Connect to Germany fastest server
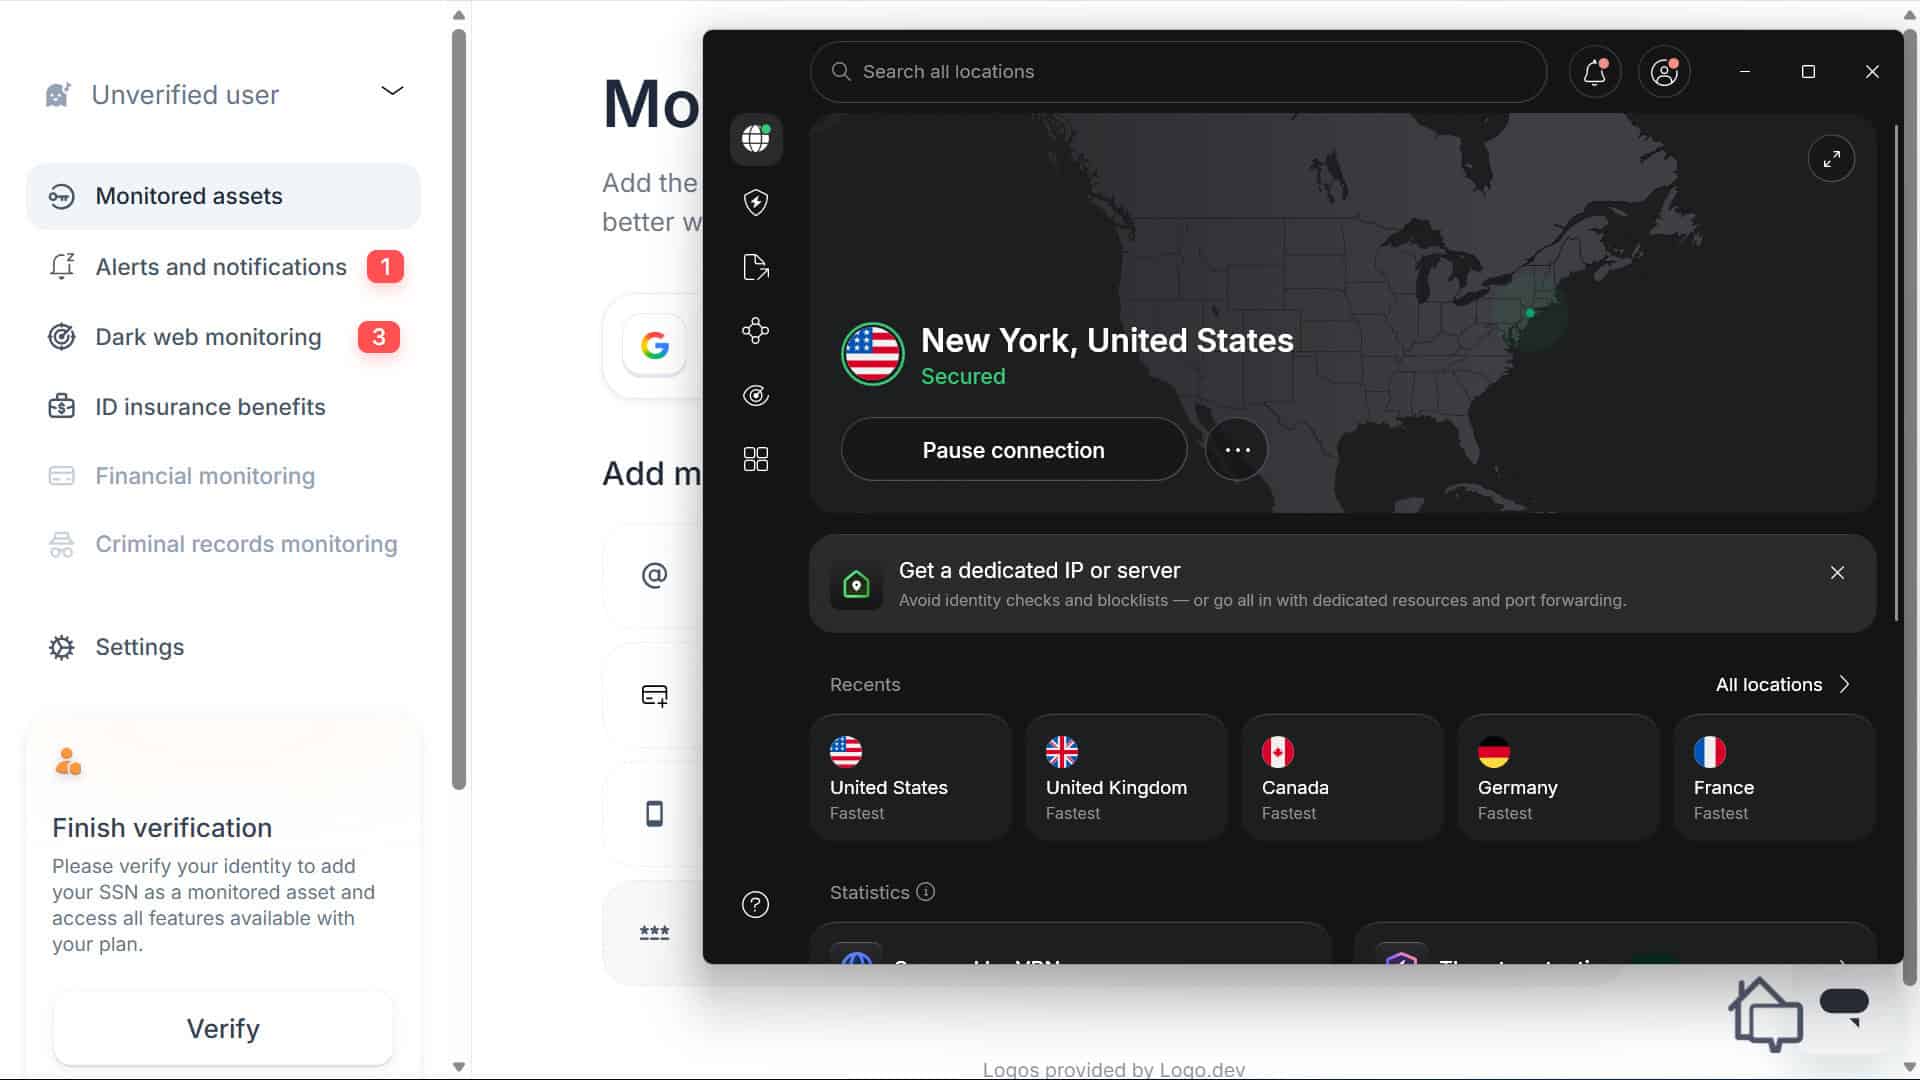Viewport: 1920px width, 1080px height. 1558,777
